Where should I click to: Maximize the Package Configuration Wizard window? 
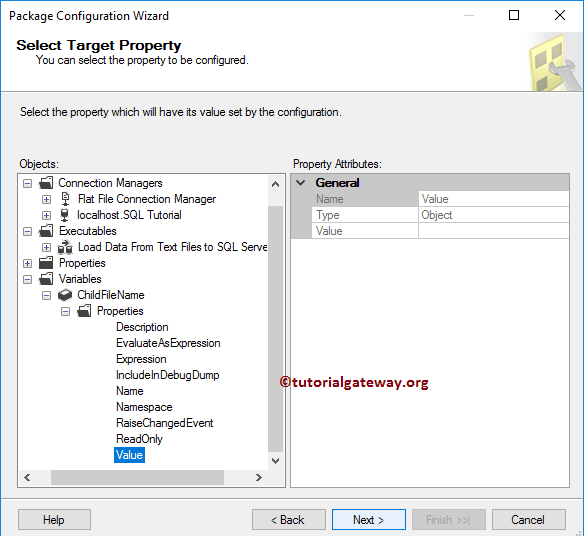coord(514,15)
